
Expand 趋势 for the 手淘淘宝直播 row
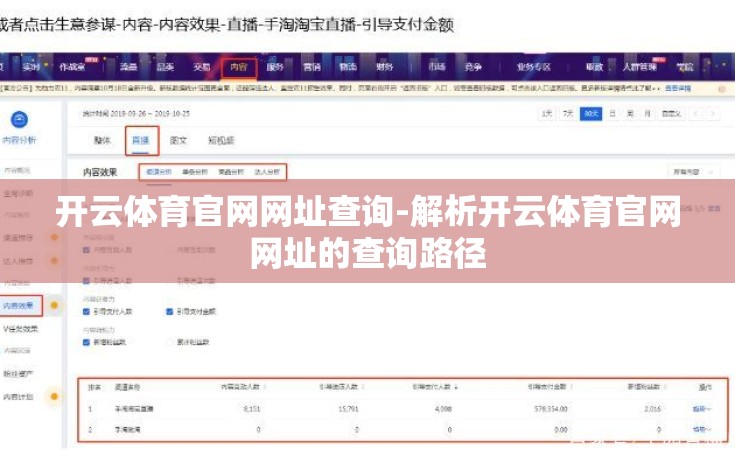click(x=701, y=409)
